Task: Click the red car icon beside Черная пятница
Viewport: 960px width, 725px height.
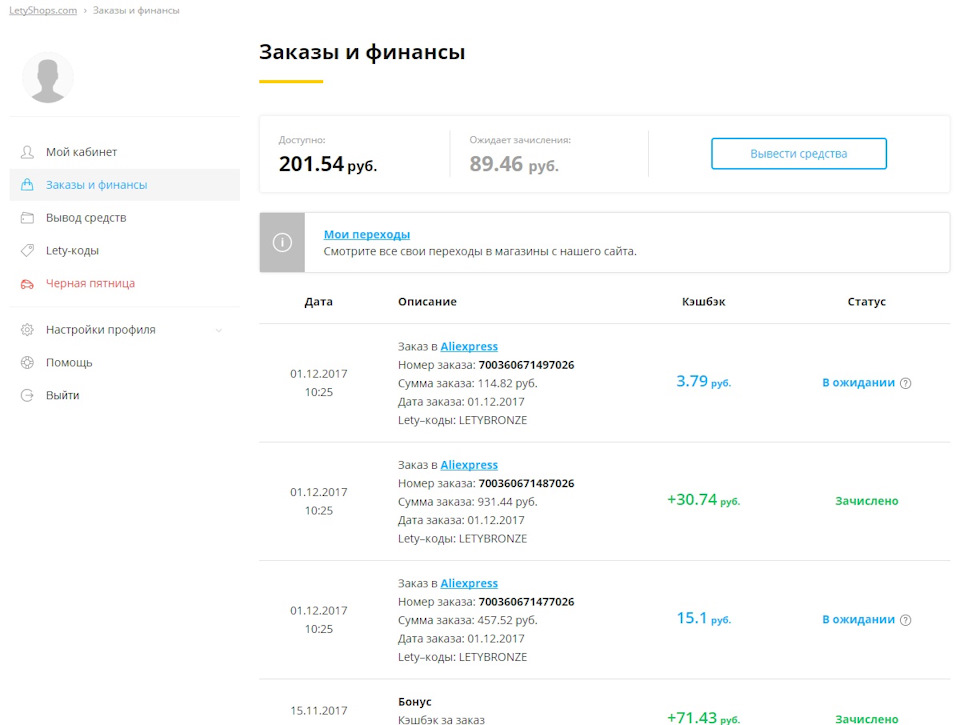Action: click(x=27, y=284)
